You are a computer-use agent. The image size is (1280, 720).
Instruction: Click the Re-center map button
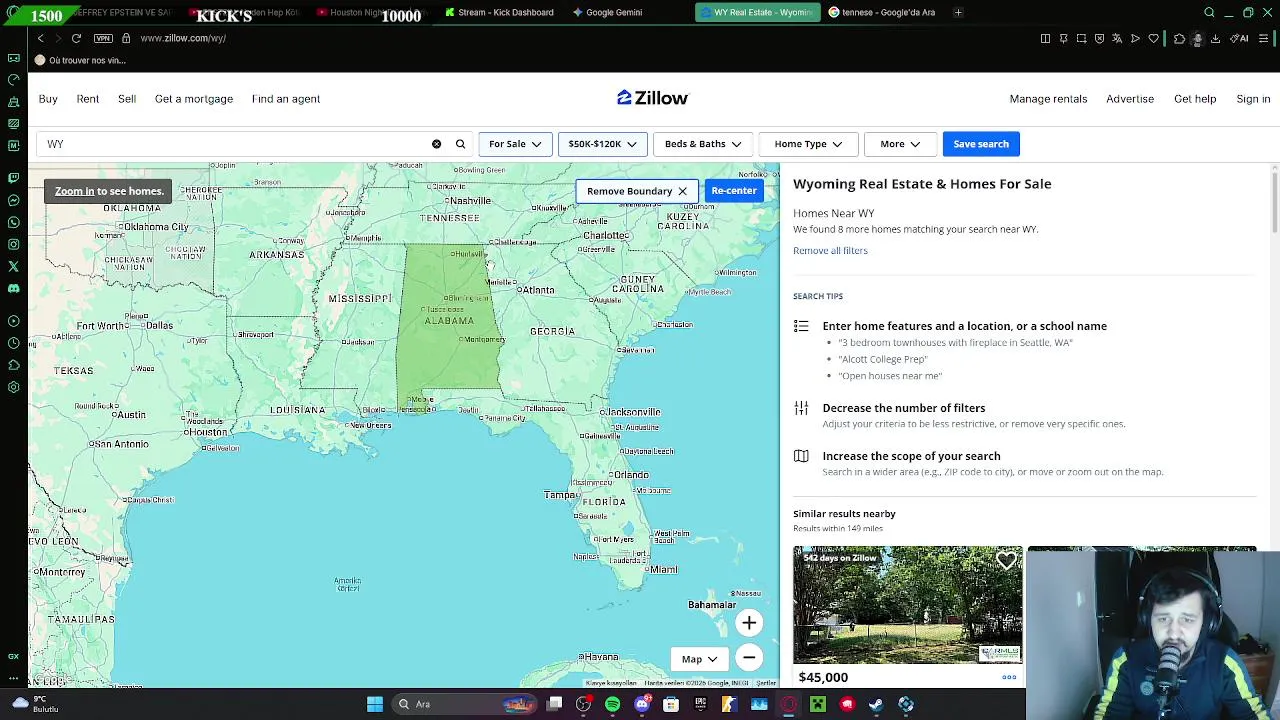(x=734, y=191)
